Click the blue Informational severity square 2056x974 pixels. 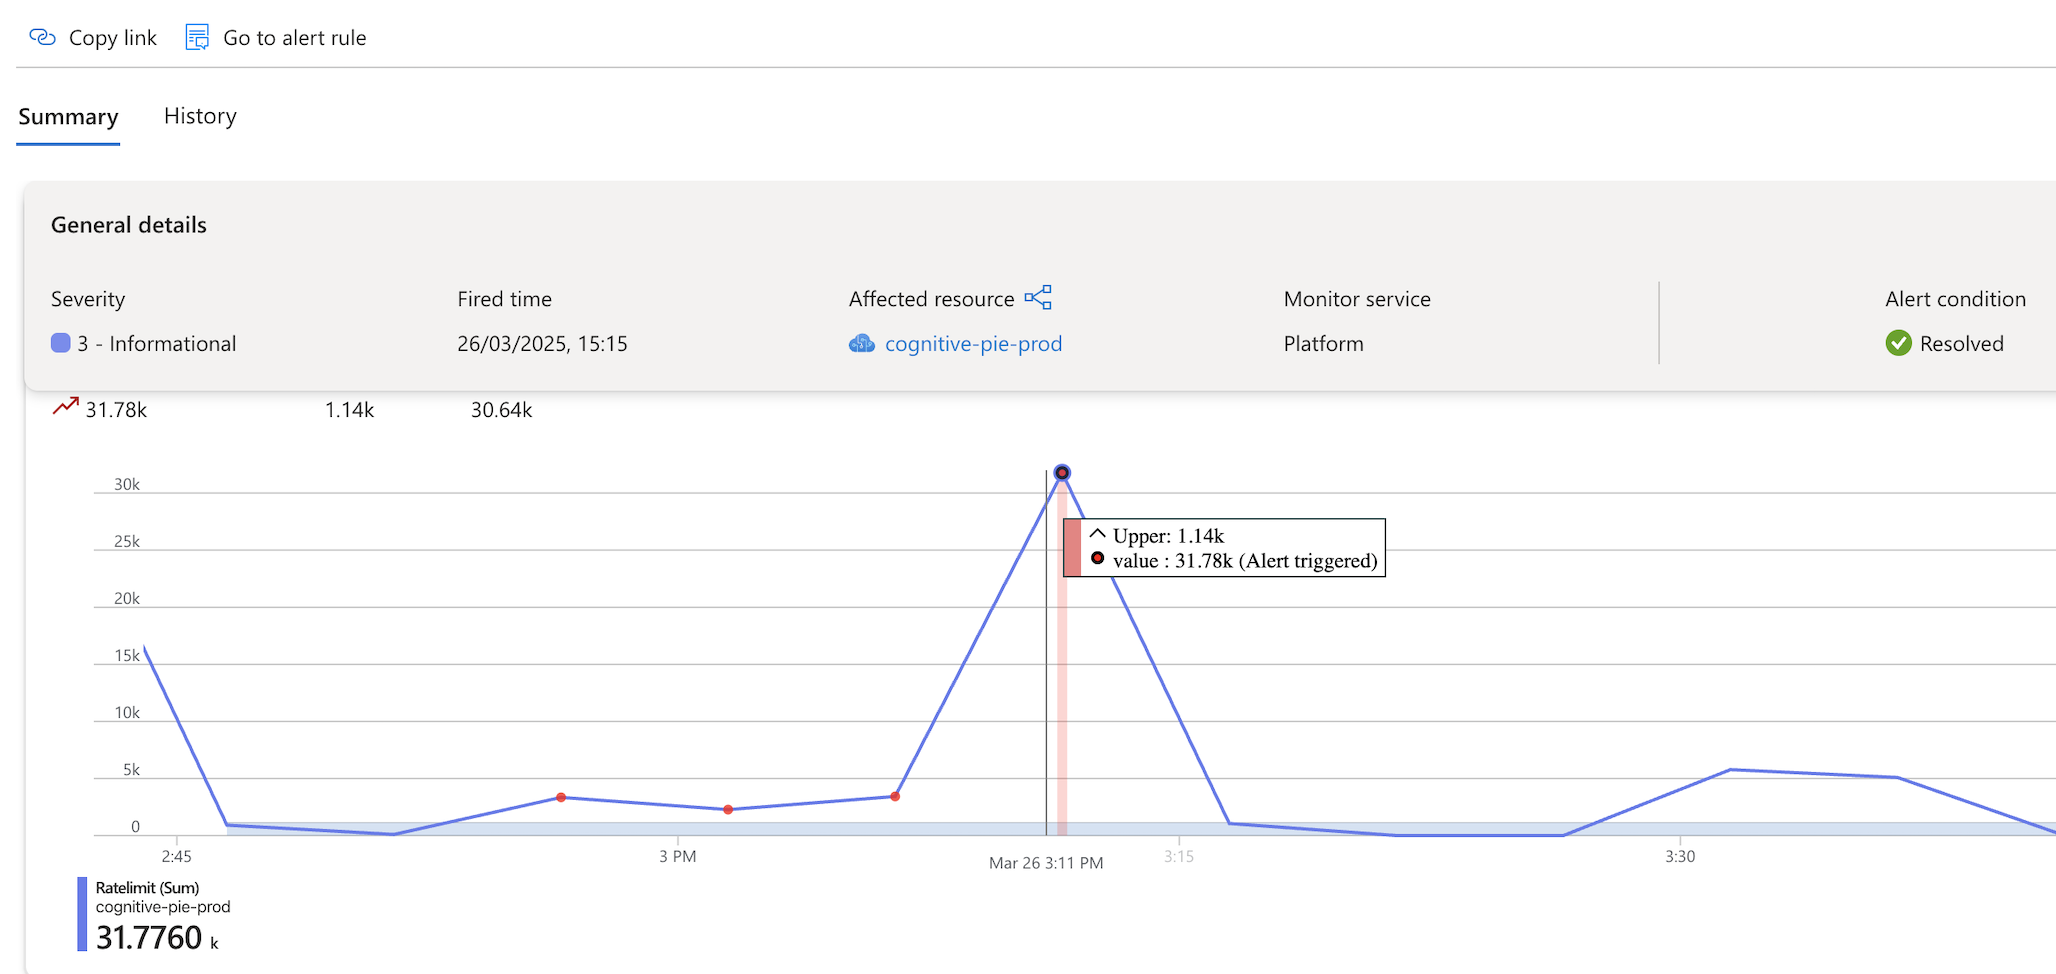tap(61, 343)
